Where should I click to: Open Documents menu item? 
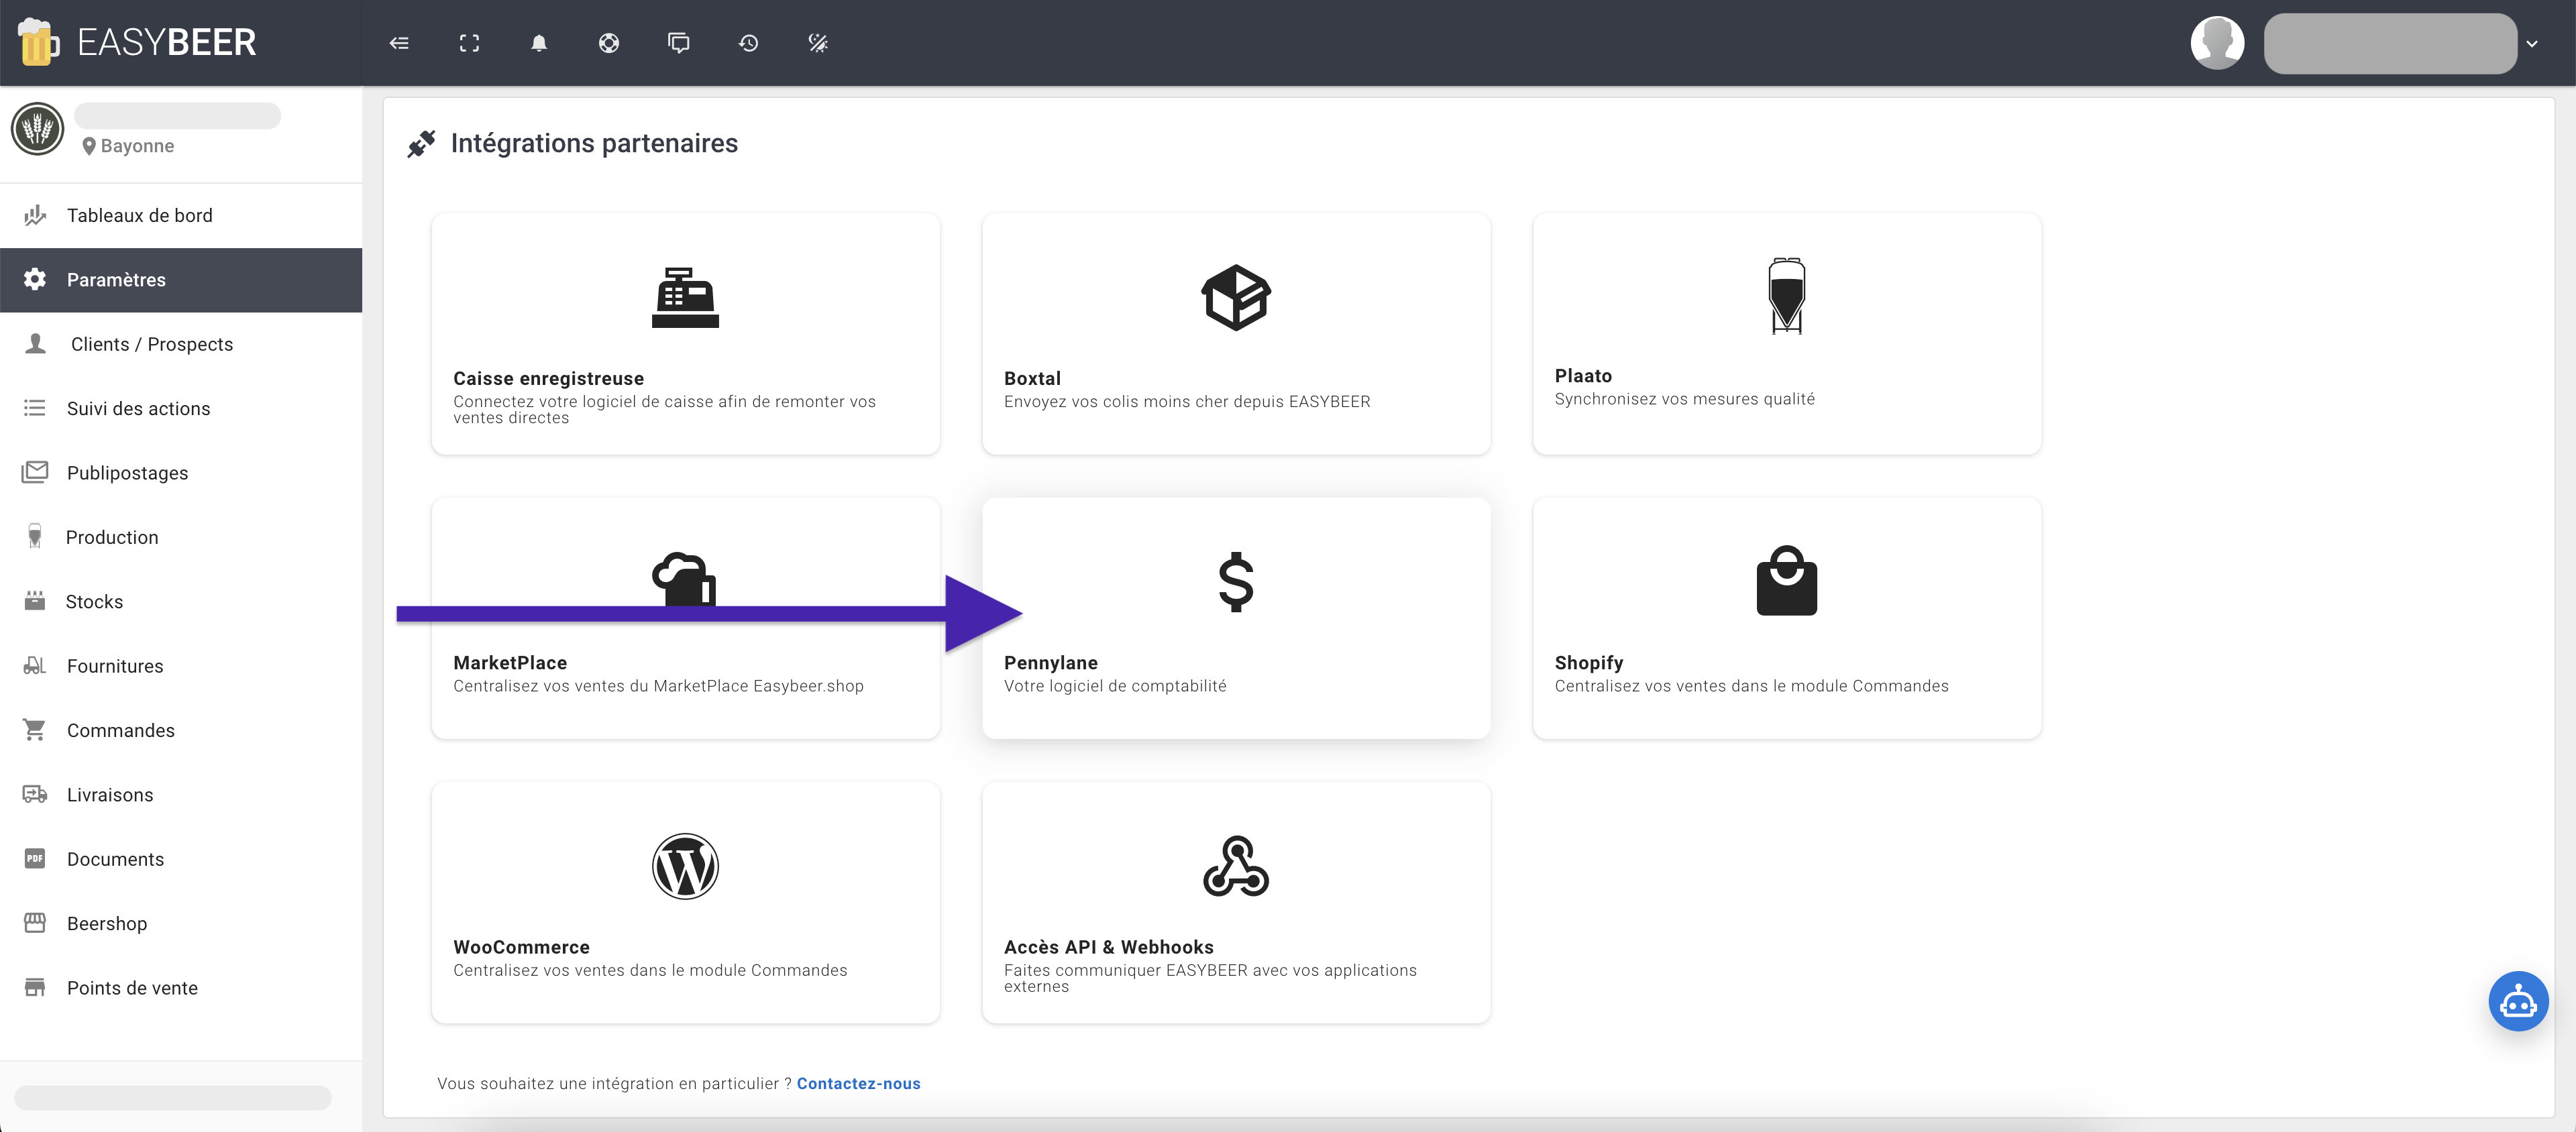point(181,859)
